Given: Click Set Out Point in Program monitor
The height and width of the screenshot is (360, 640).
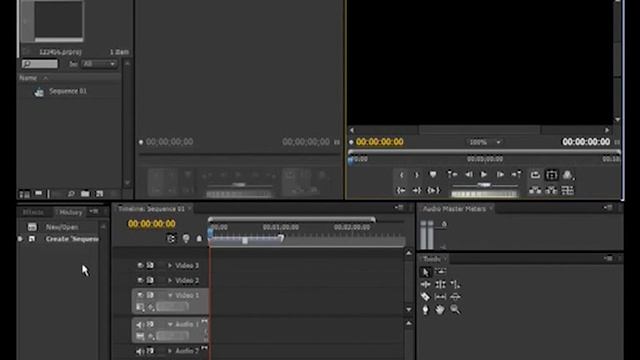Looking at the screenshot, I should tap(417, 175).
